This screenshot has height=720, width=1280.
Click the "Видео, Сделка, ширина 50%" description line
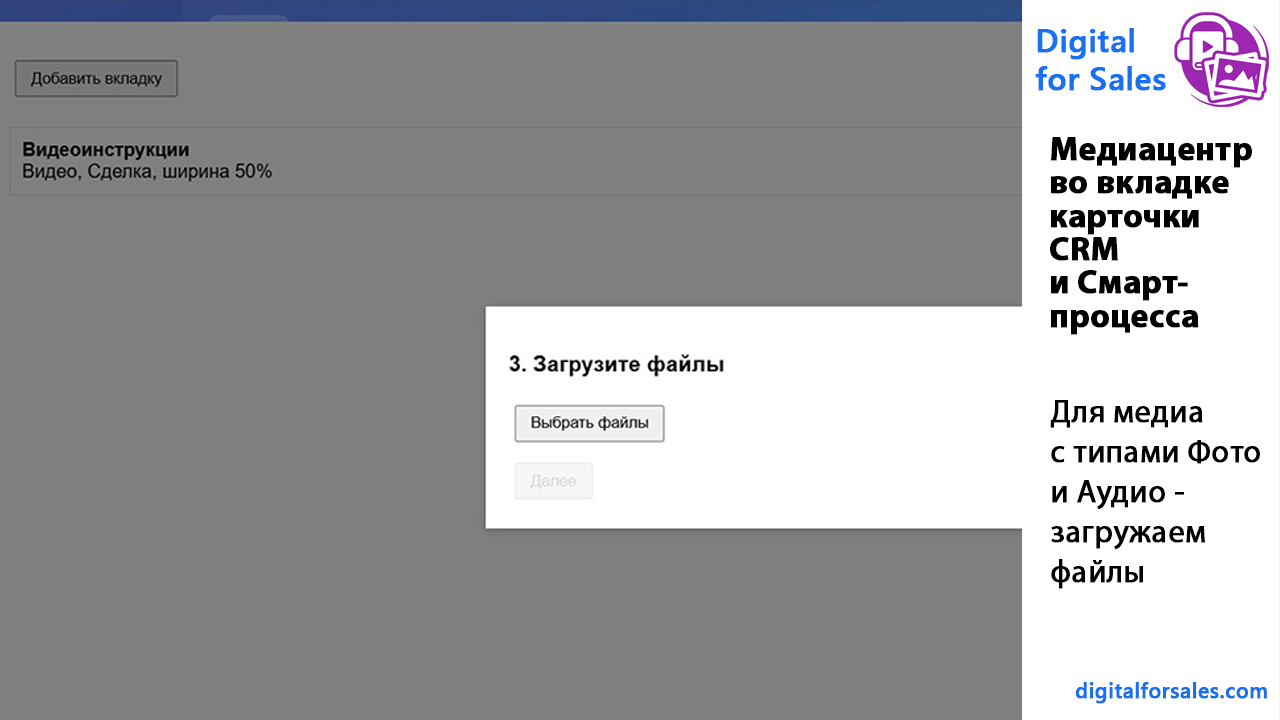[x=147, y=172]
